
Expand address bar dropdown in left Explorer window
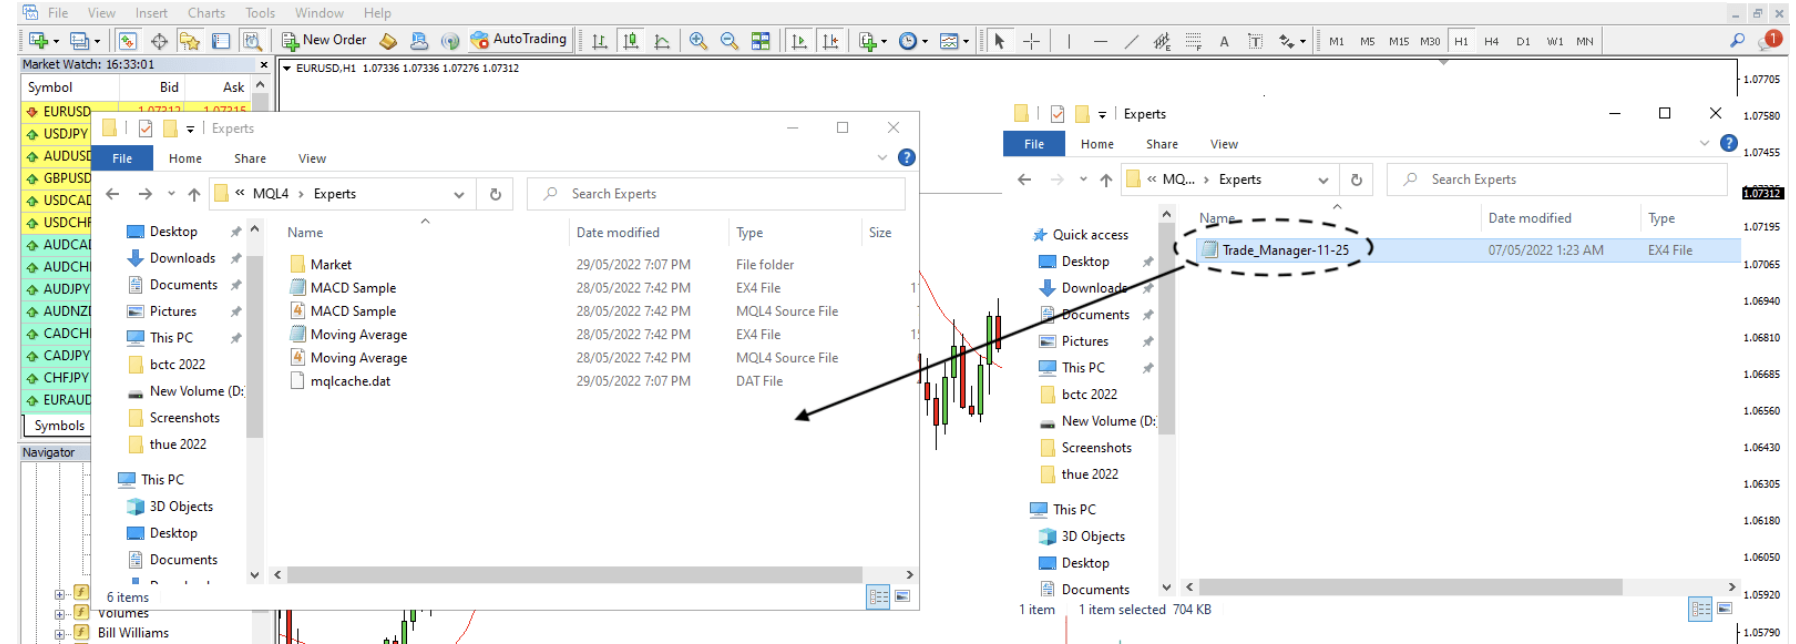459,195
